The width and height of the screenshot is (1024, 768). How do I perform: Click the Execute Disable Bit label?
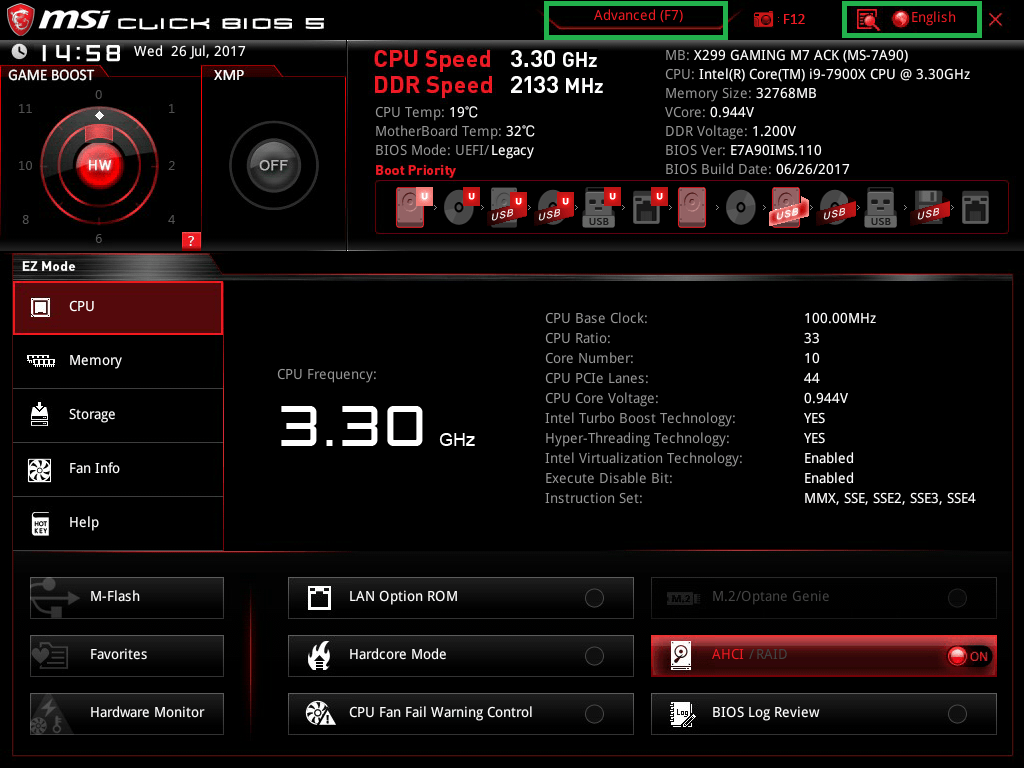[609, 478]
